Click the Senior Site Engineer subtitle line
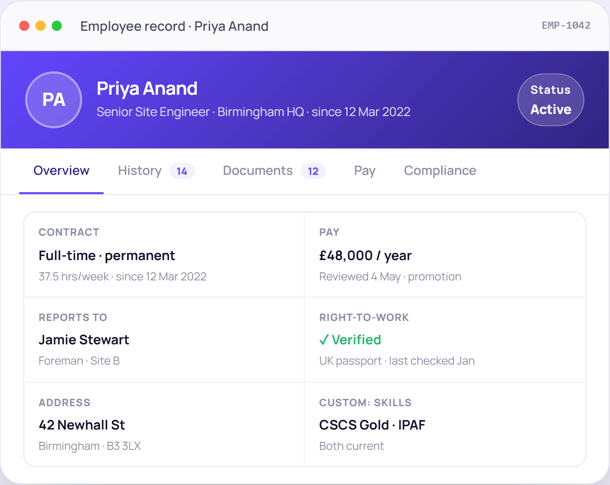The image size is (610, 485). 253,112
